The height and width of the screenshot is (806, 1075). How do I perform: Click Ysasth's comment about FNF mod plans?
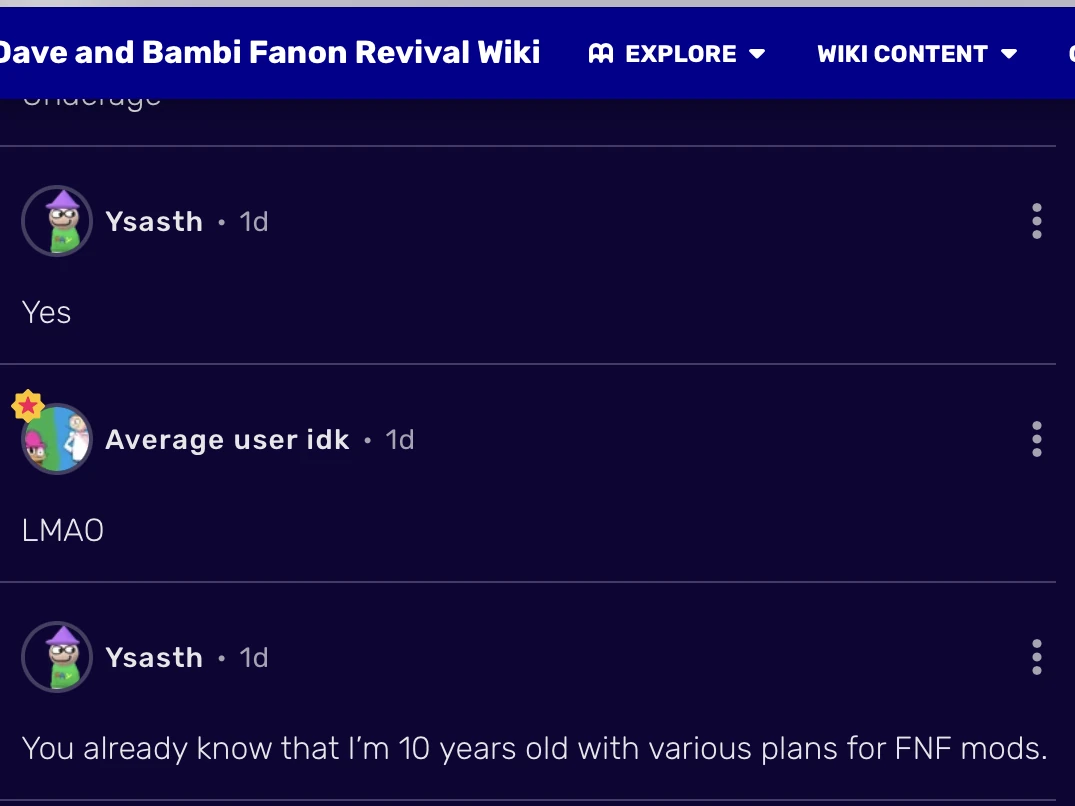click(535, 747)
